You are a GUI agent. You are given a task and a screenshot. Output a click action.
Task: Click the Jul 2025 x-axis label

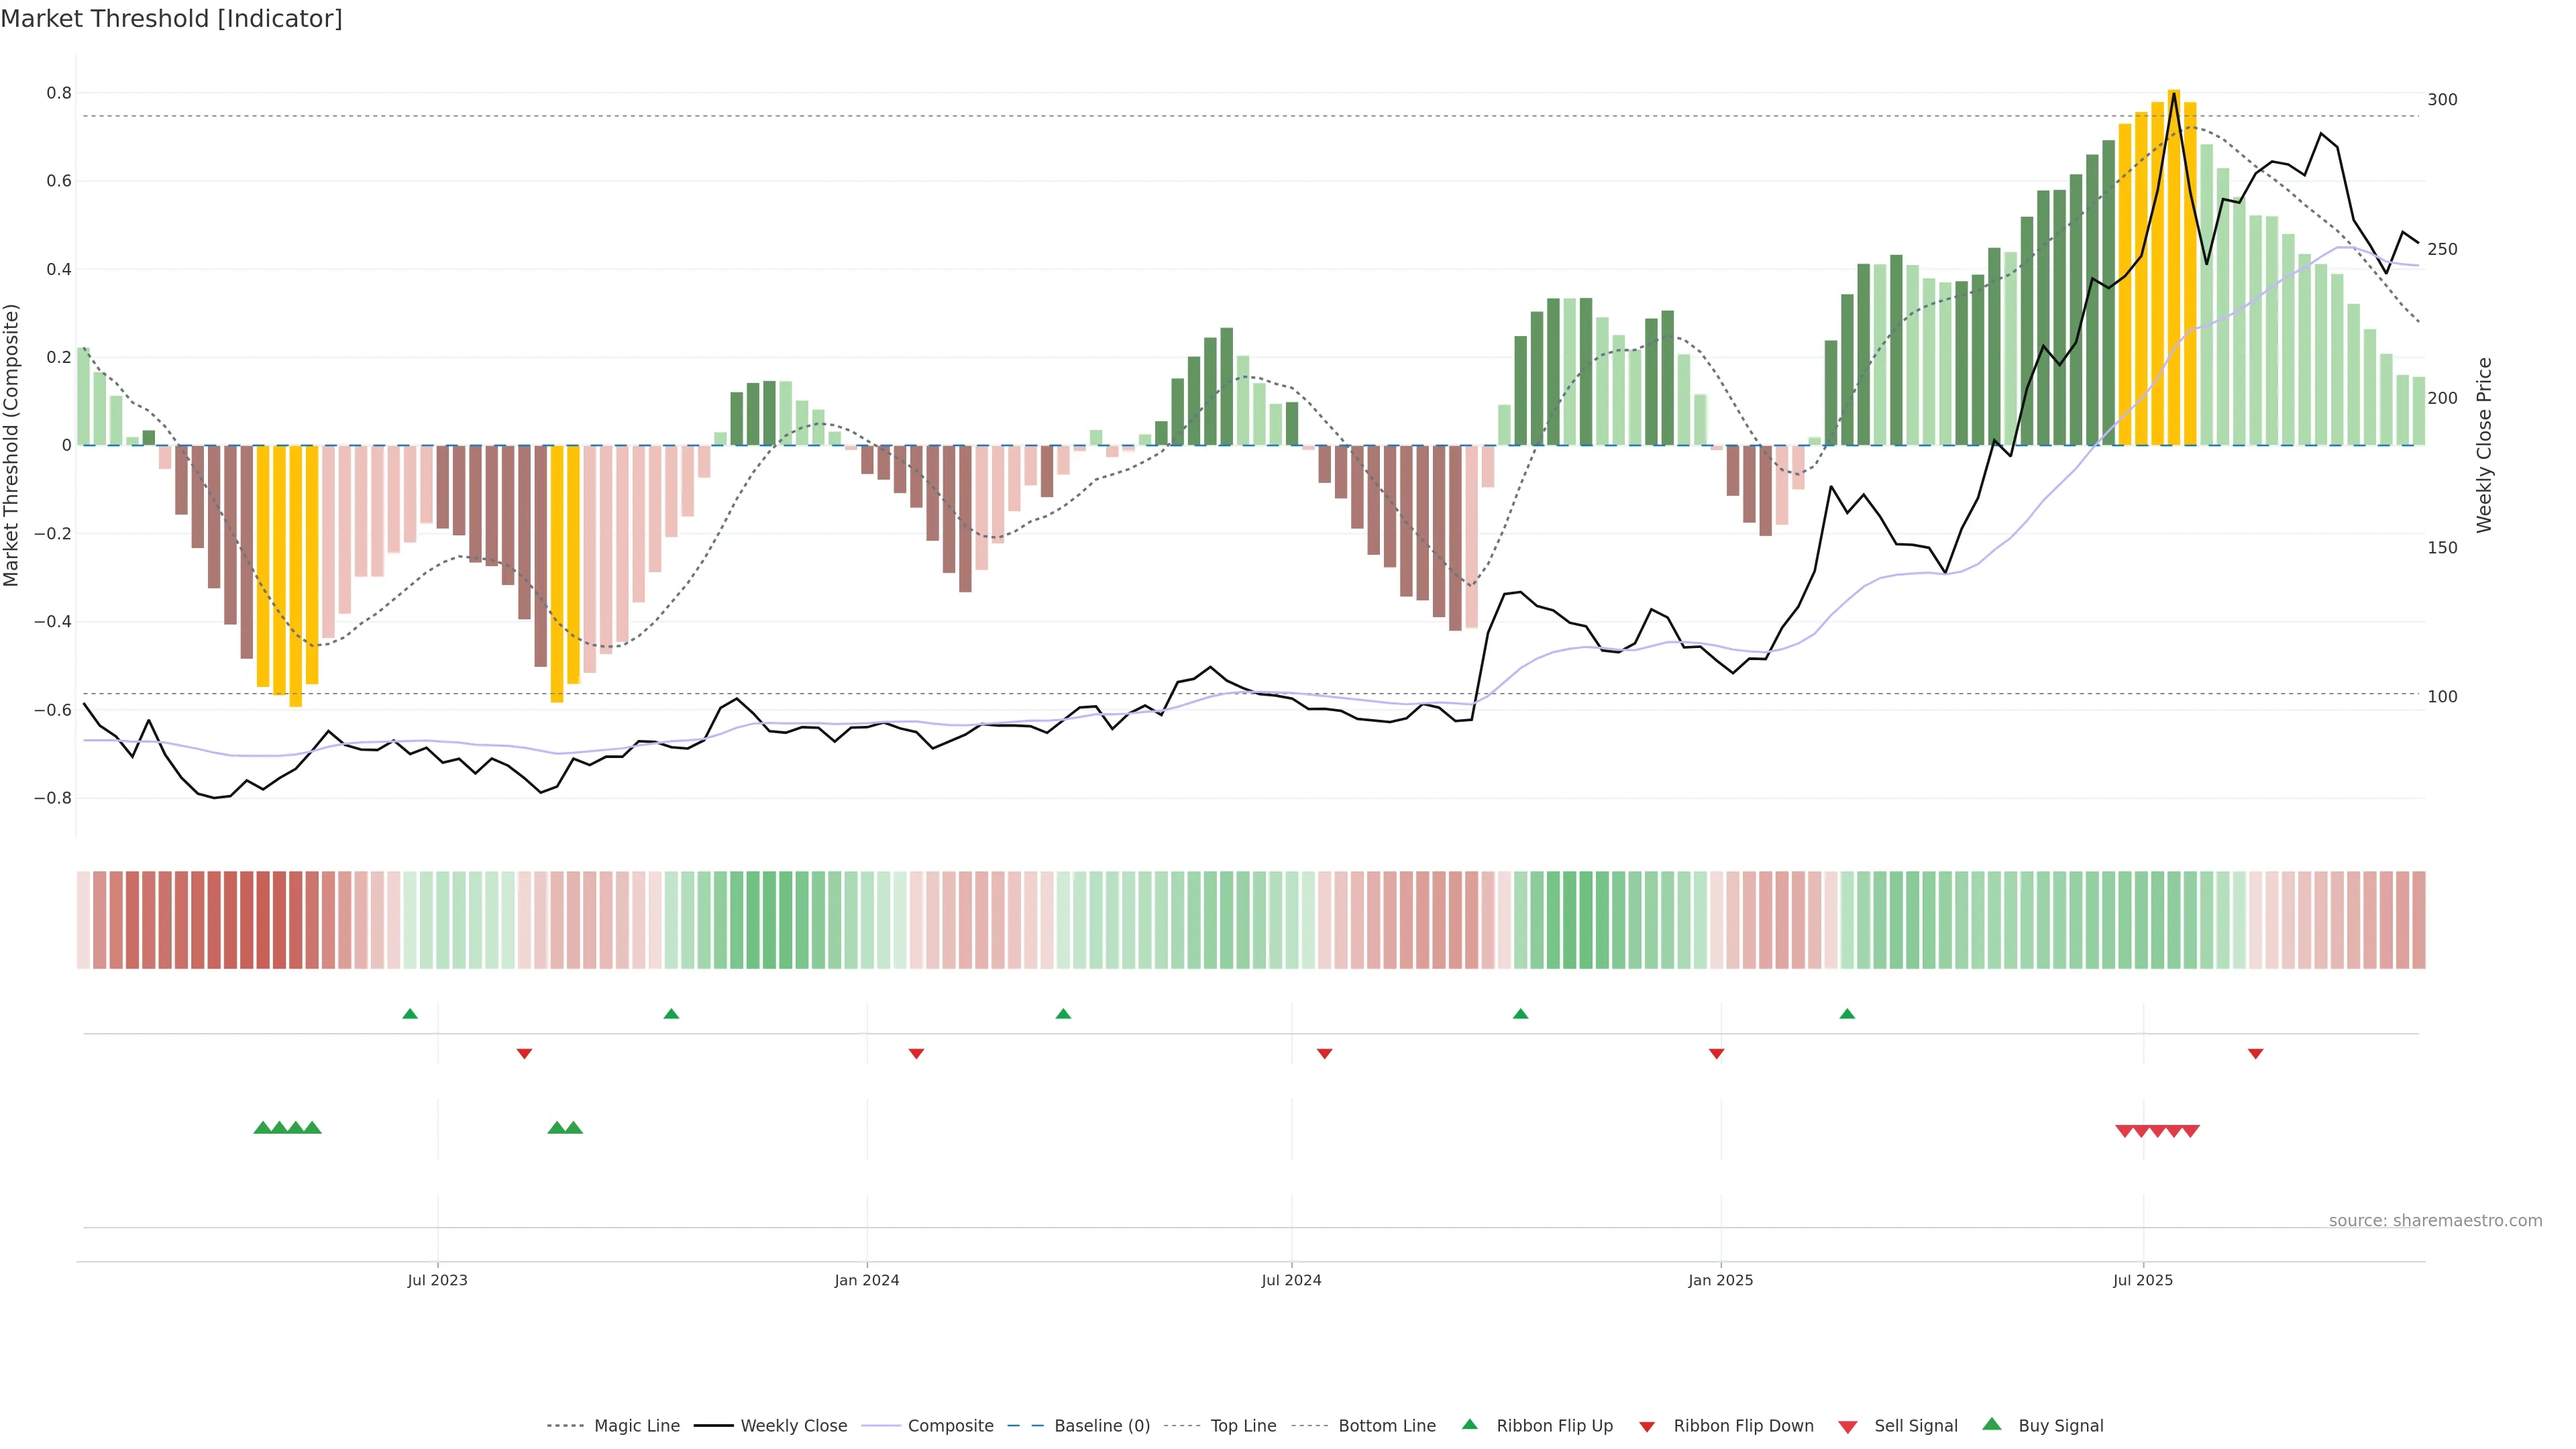2143,1280
